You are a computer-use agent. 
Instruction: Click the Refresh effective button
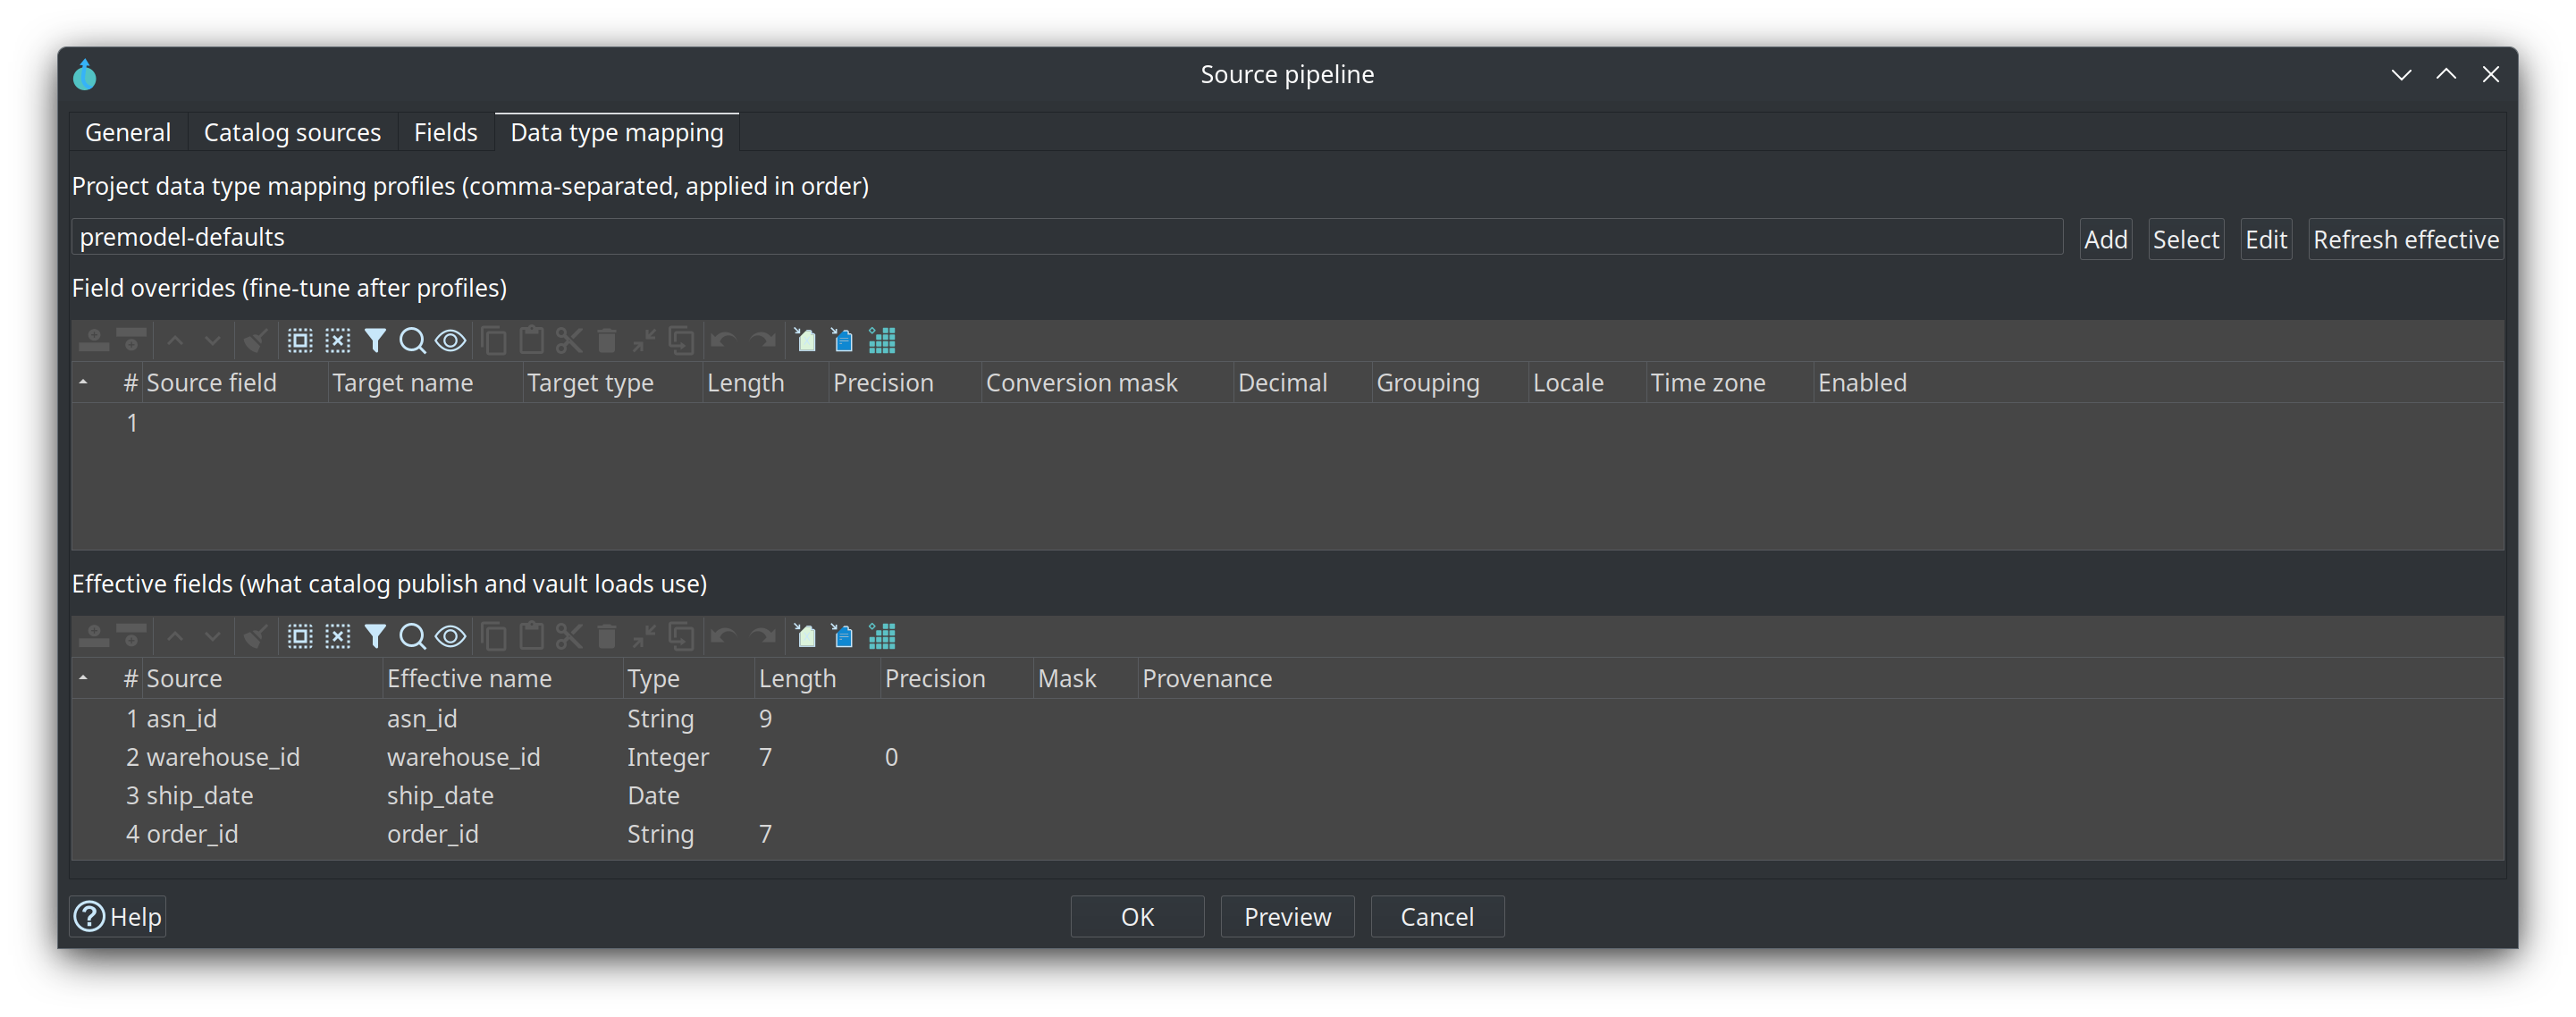pos(2405,239)
